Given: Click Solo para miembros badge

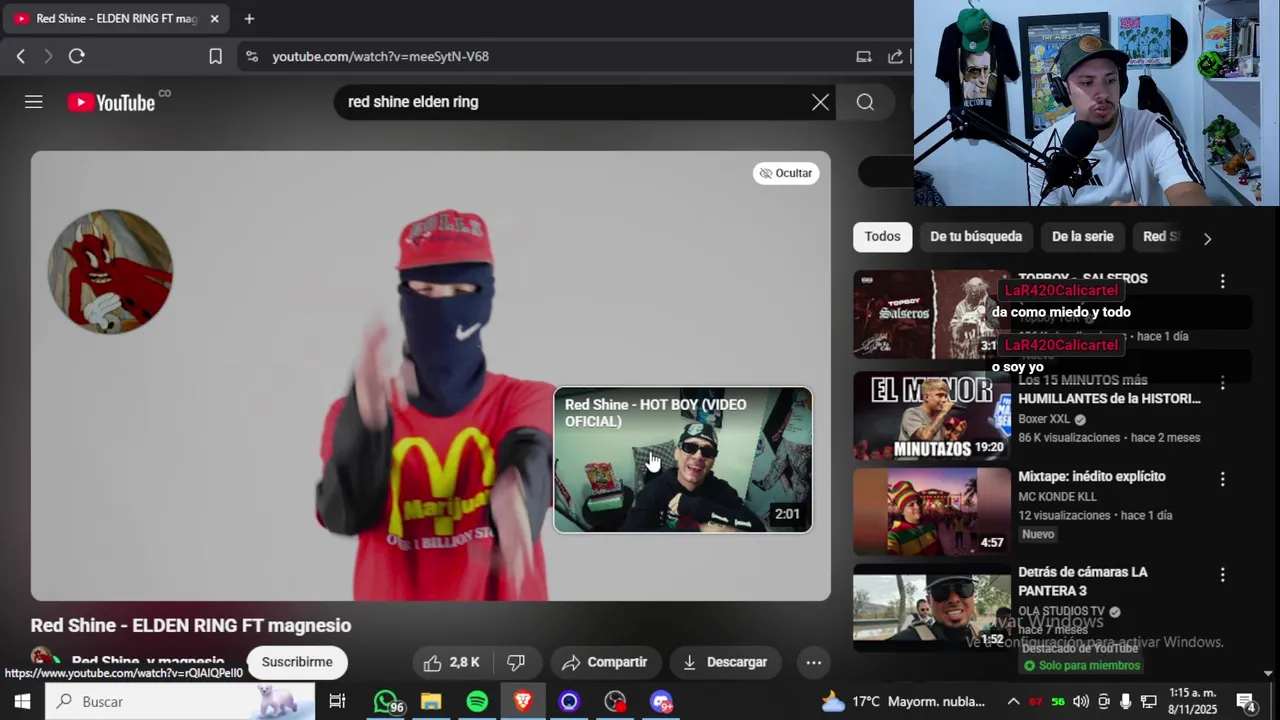Looking at the screenshot, I should [x=1081, y=665].
